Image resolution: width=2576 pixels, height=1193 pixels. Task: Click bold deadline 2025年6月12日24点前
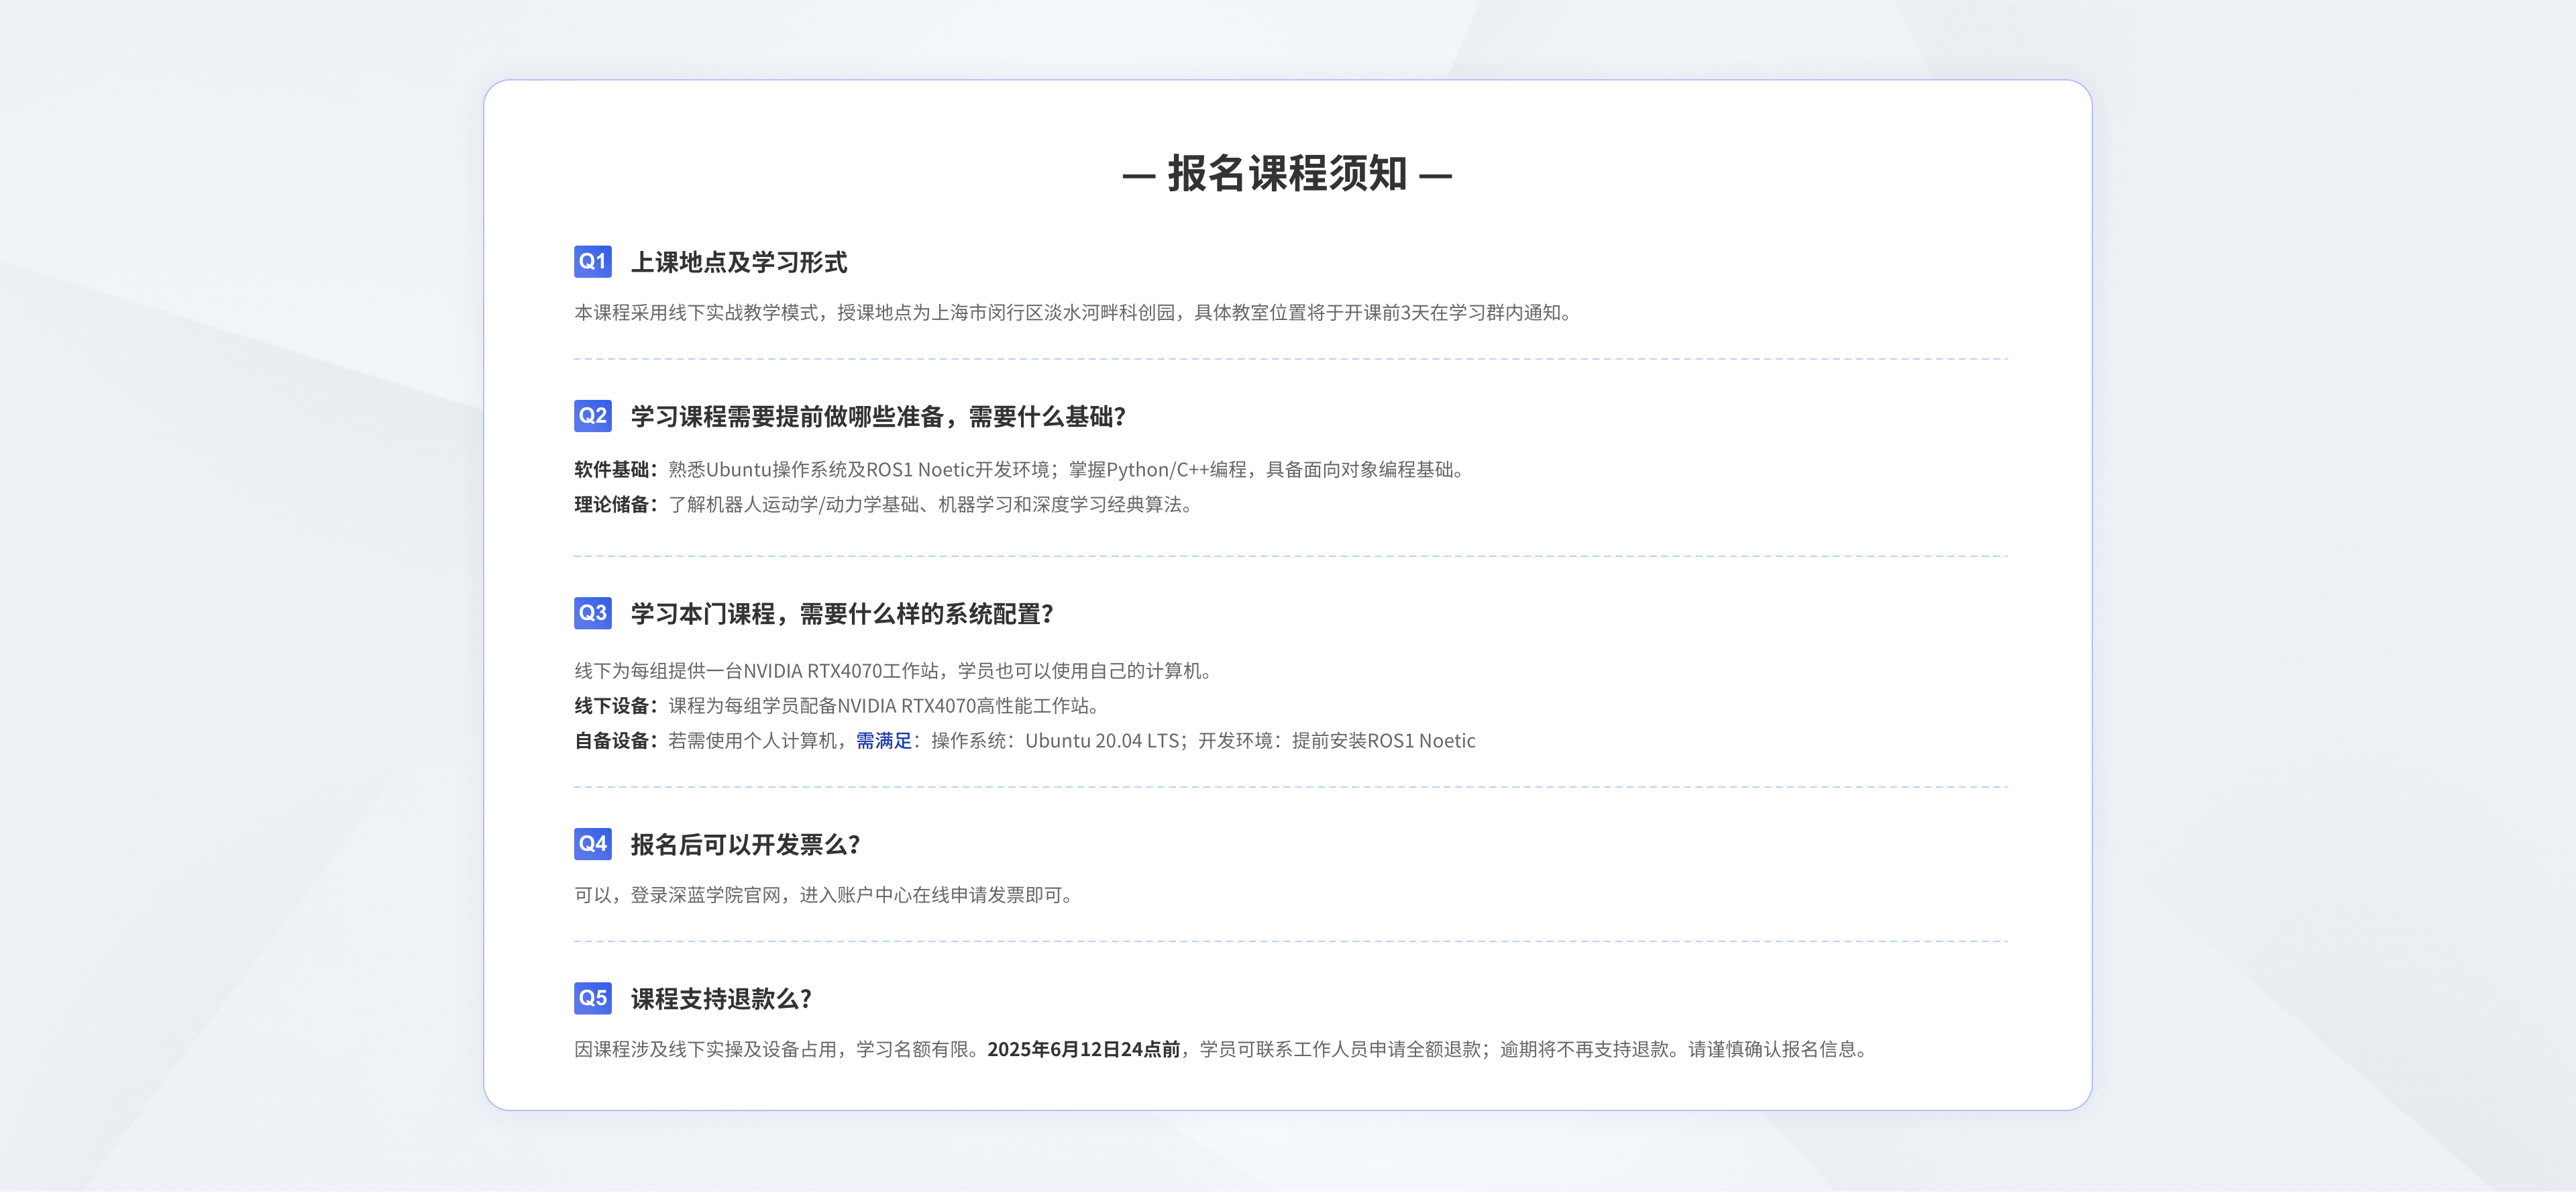[1084, 1048]
